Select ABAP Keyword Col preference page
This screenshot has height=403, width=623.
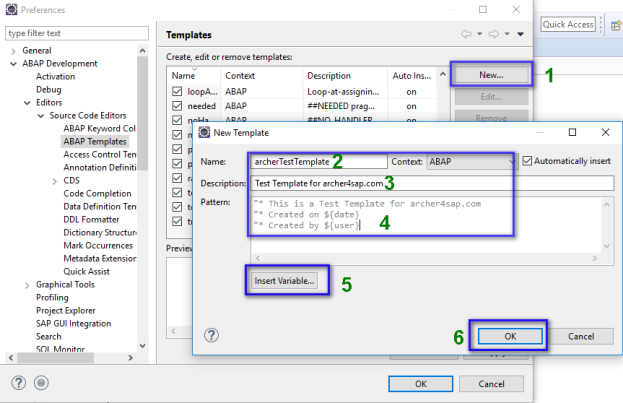[99, 128]
